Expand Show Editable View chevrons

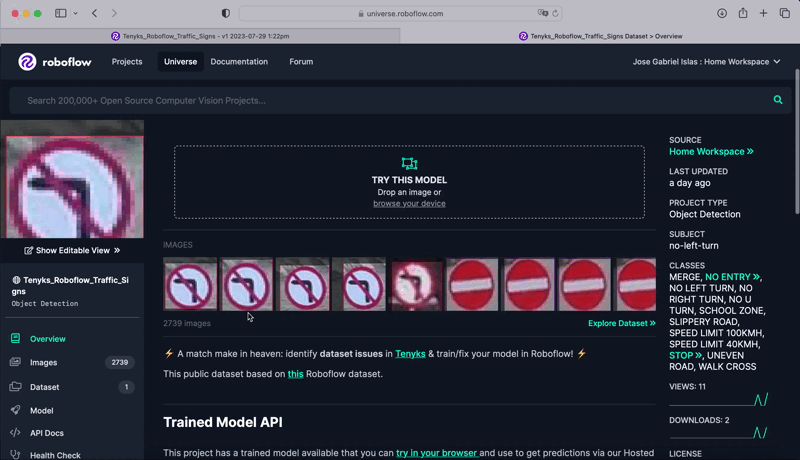(117, 250)
